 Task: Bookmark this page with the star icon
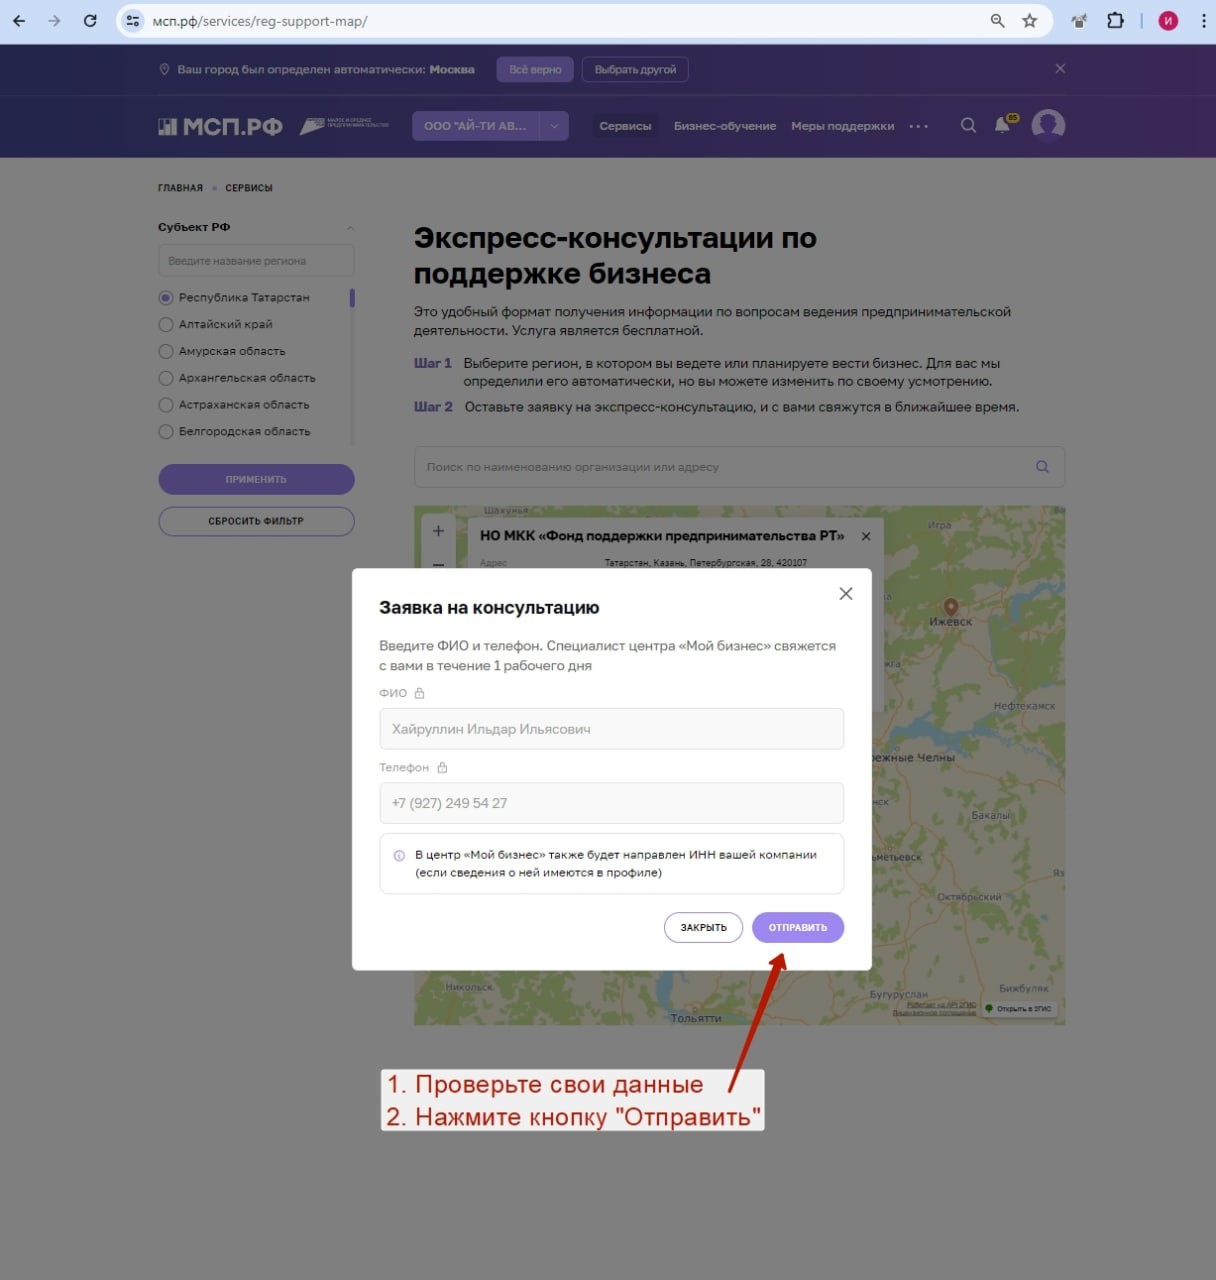[x=1029, y=21]
